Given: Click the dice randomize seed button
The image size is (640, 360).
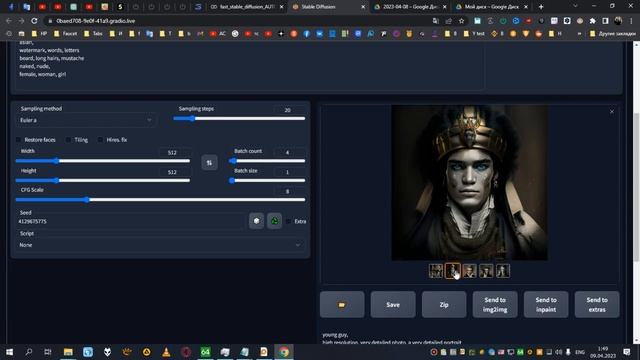Looking at the screenshot, I should 256,221.
